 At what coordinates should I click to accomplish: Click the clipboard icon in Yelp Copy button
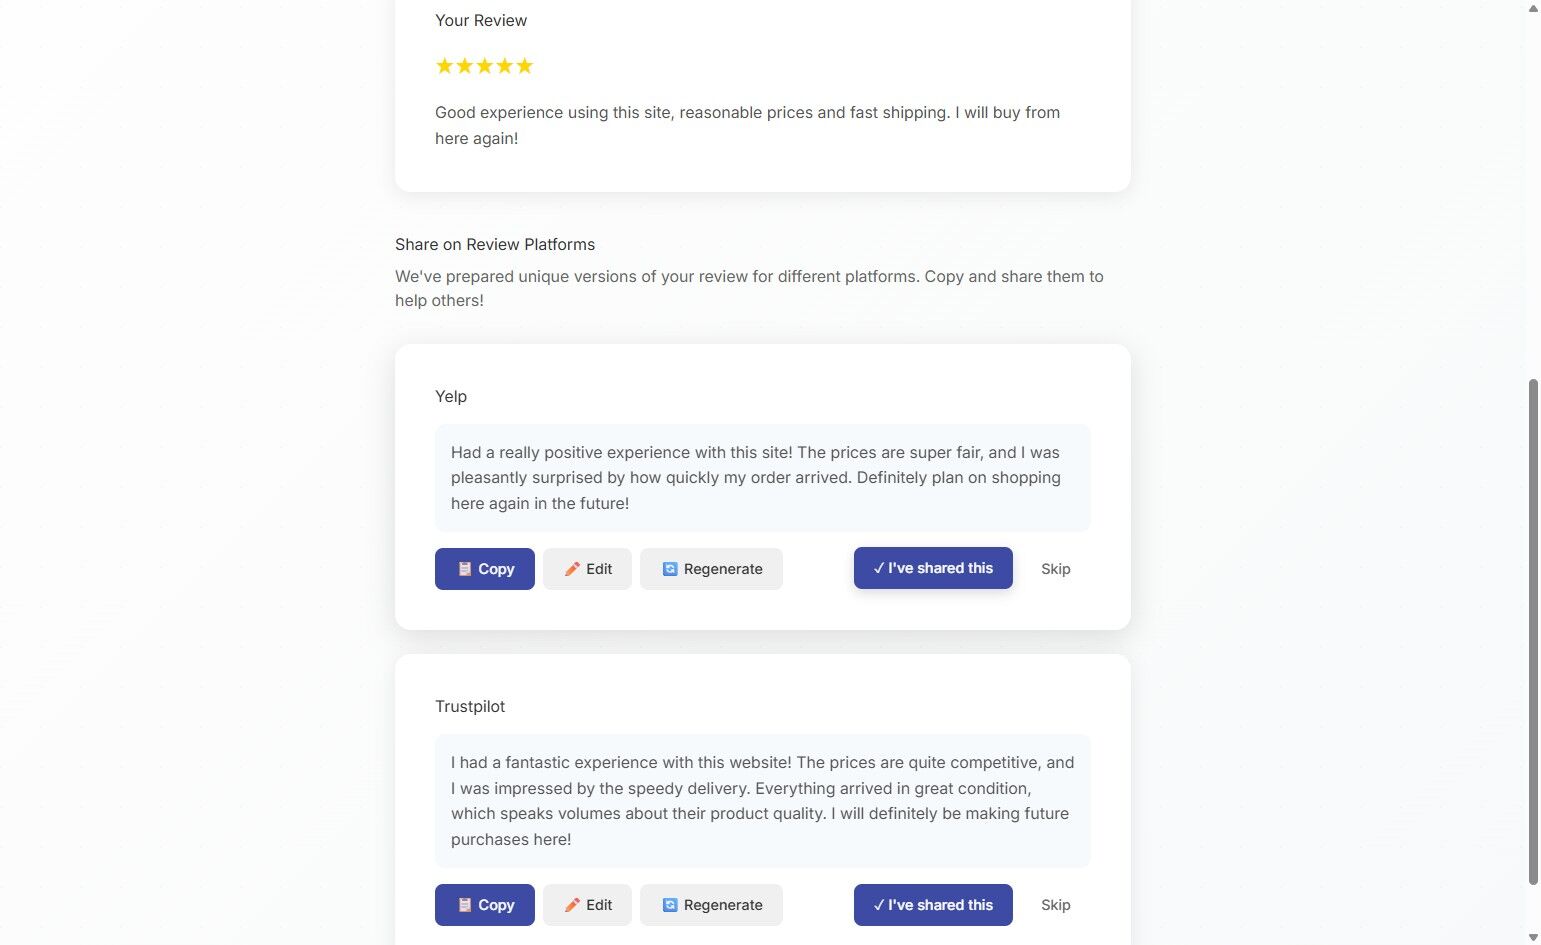tap(465, 569)
